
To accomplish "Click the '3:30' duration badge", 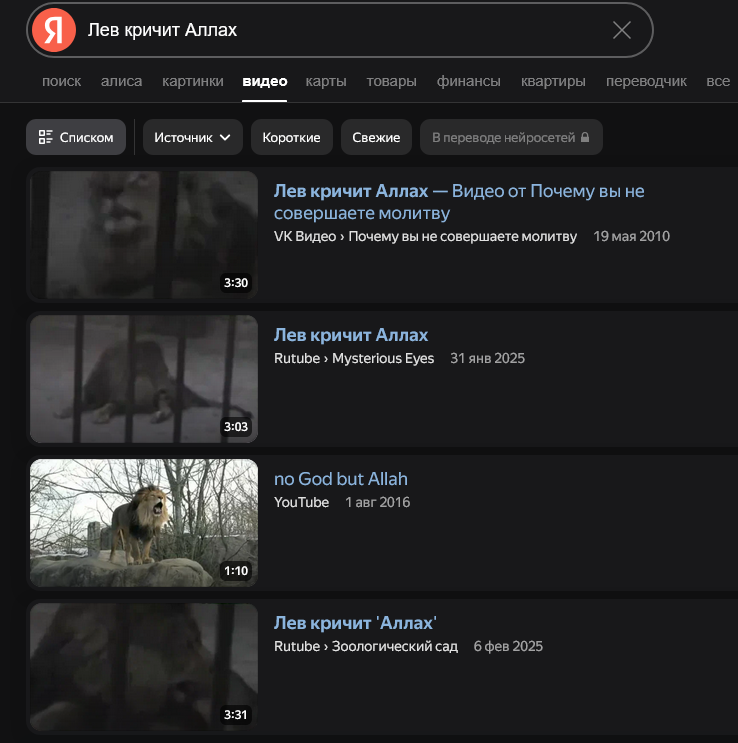I will [x=236, y=283].
